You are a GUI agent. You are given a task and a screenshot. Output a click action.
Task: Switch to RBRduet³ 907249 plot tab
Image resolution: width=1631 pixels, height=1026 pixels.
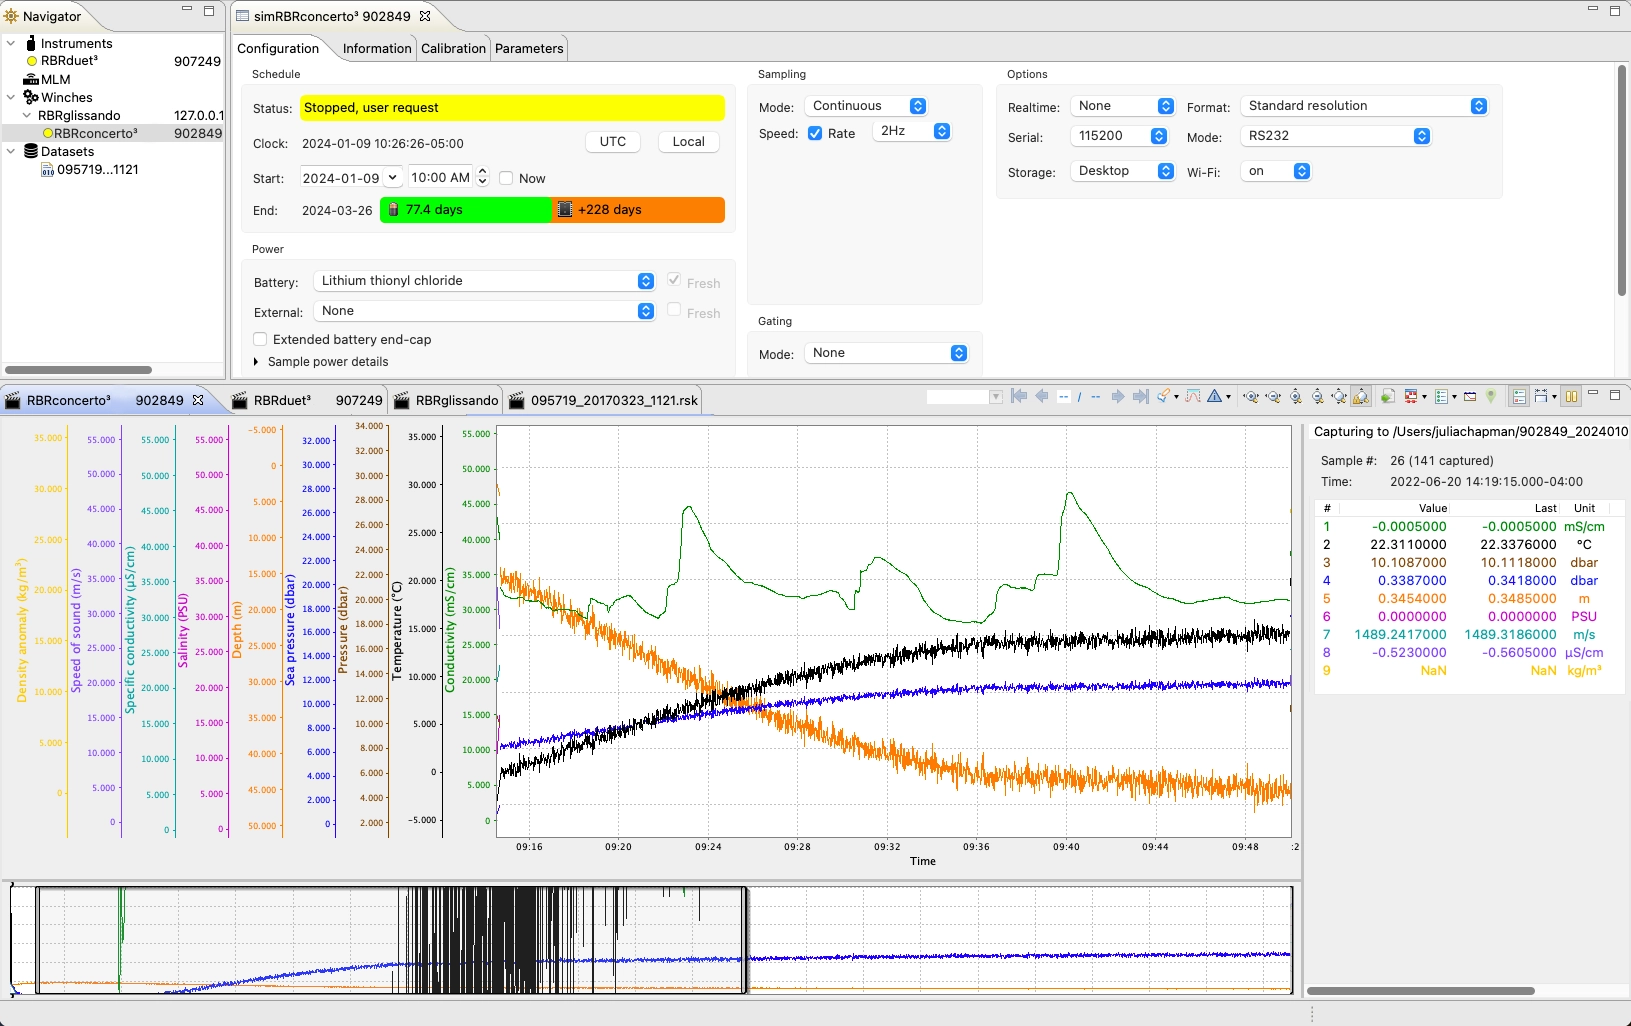[307, 400]
